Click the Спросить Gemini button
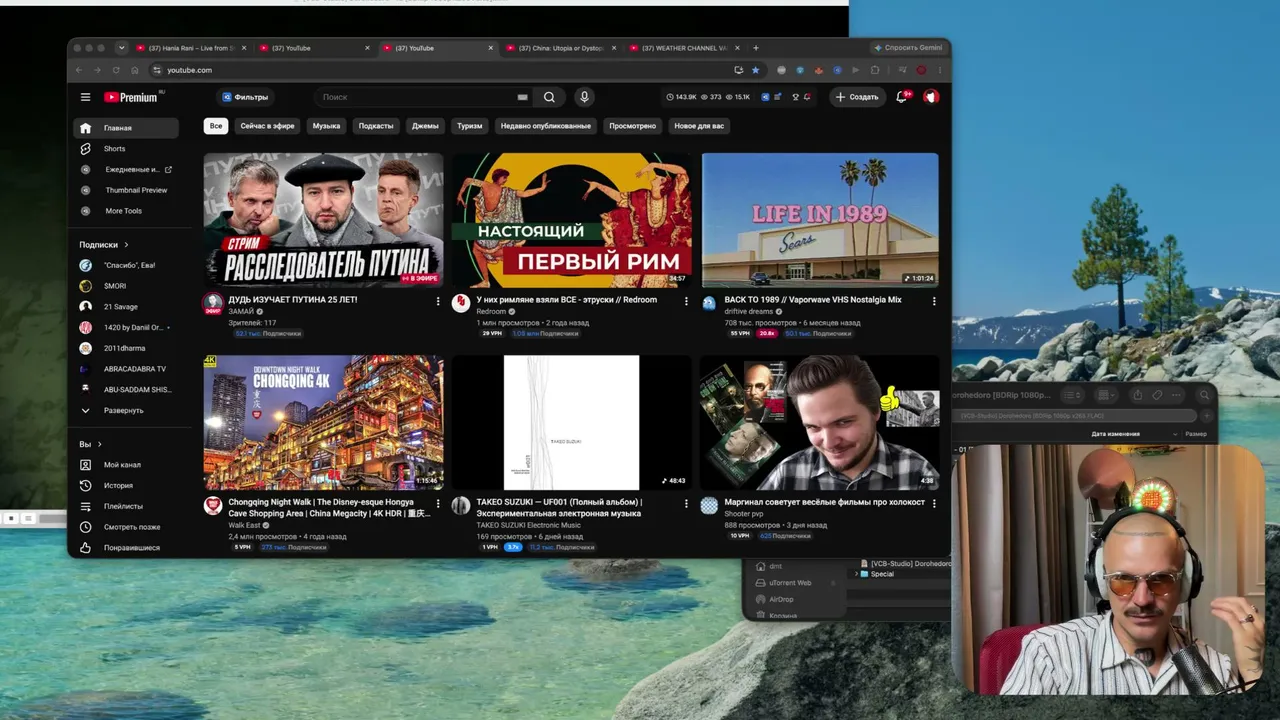The height and width of the screenshot is (720, 1280). [908, 48]
